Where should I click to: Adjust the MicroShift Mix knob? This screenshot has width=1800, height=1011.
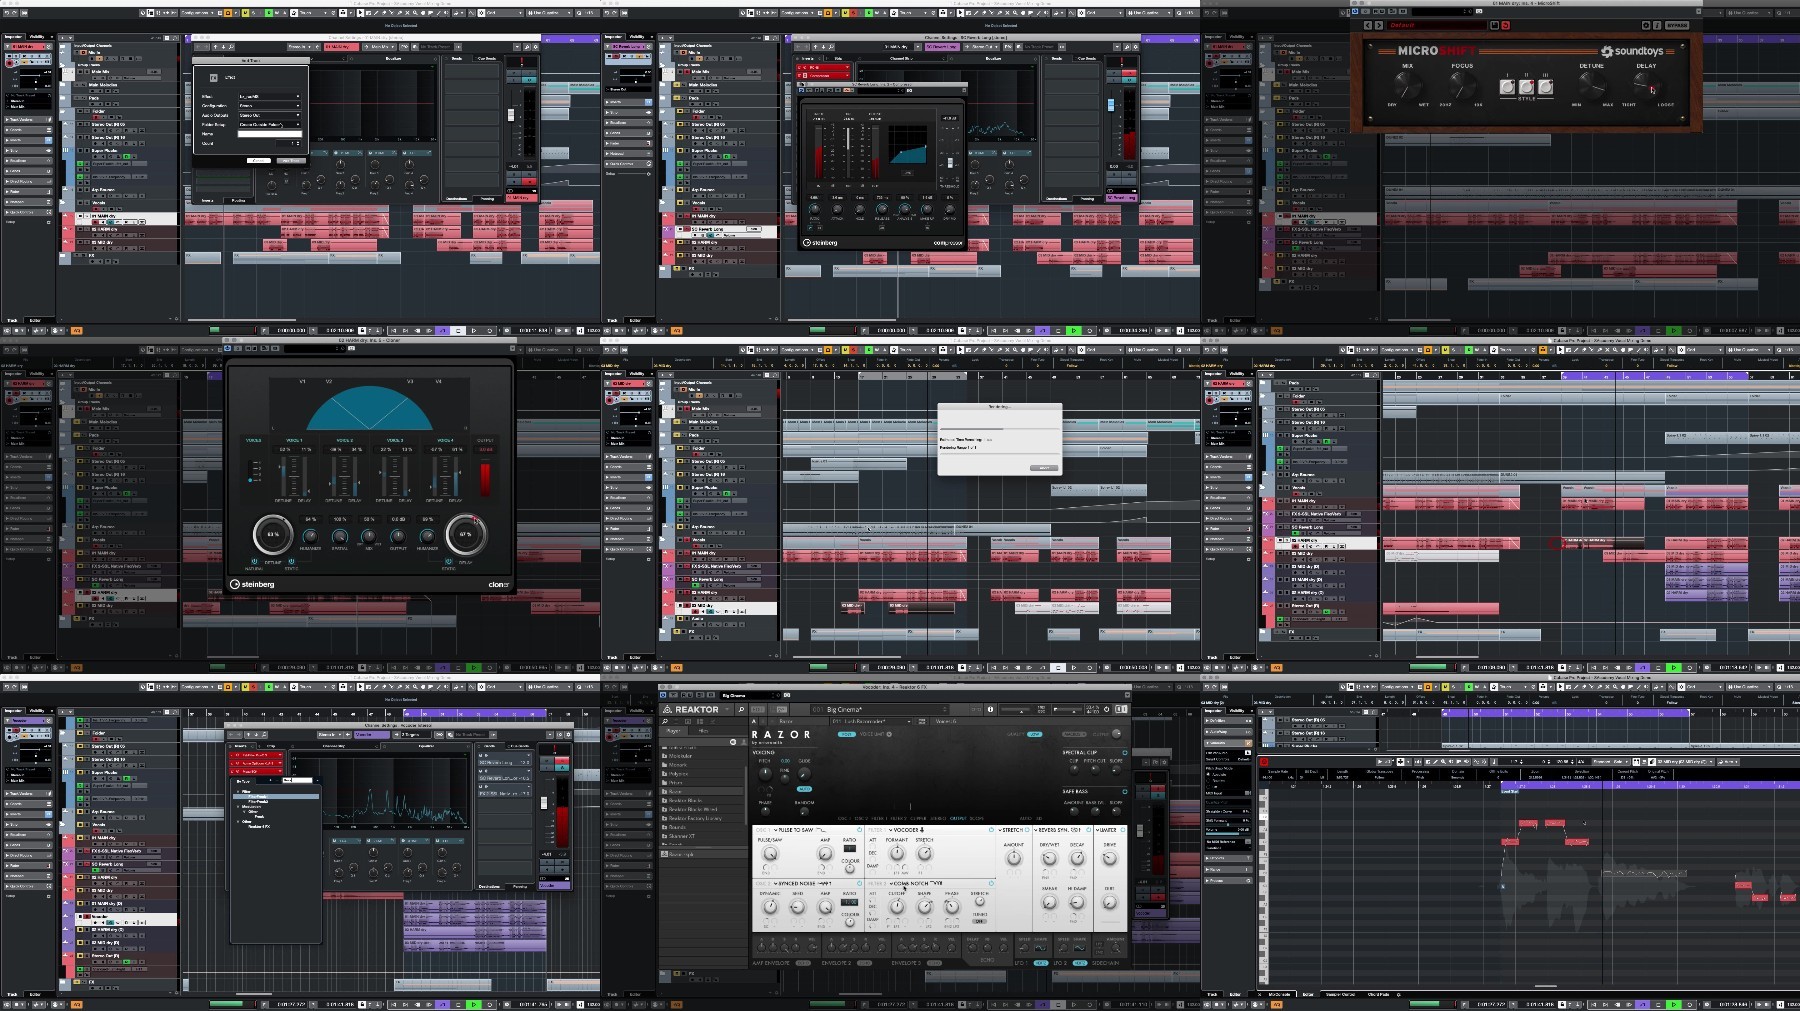[x=1408, y=86]
